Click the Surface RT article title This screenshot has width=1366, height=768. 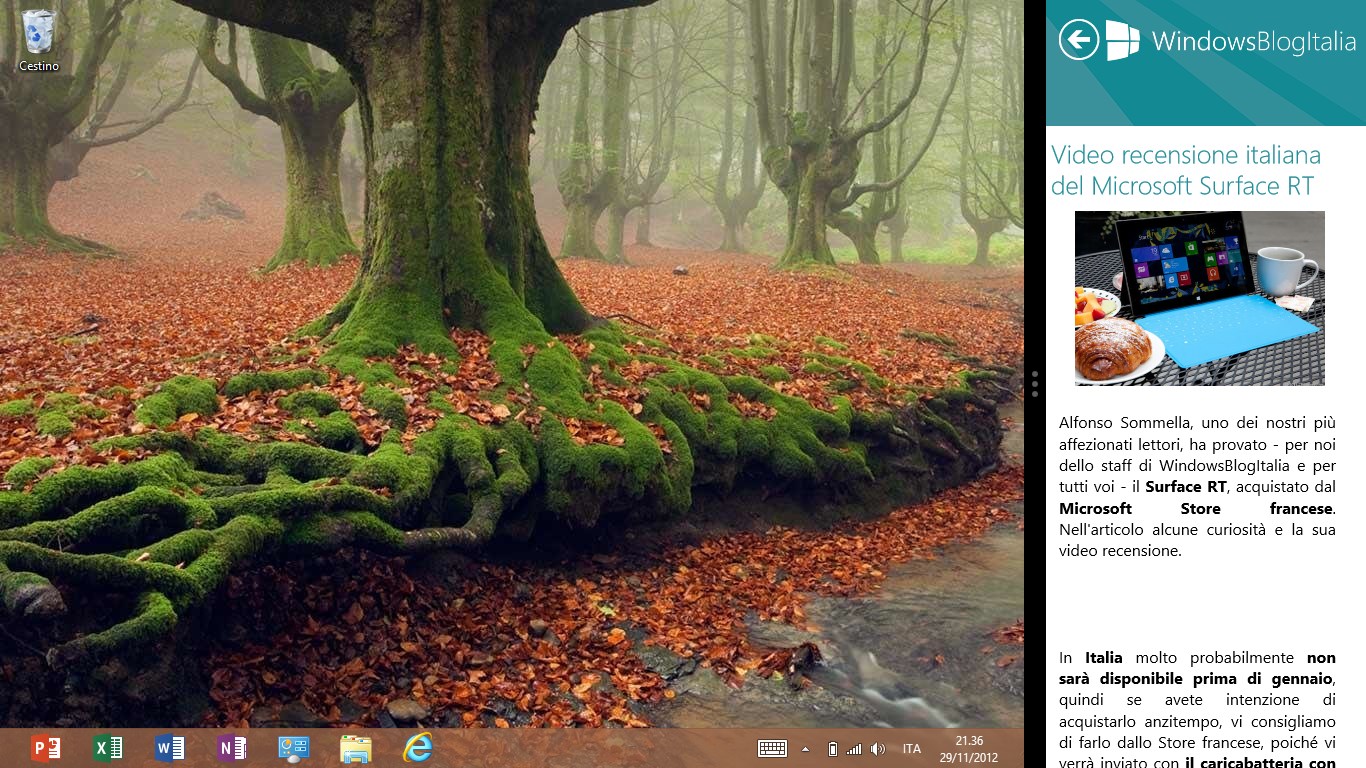(1186, 170)
